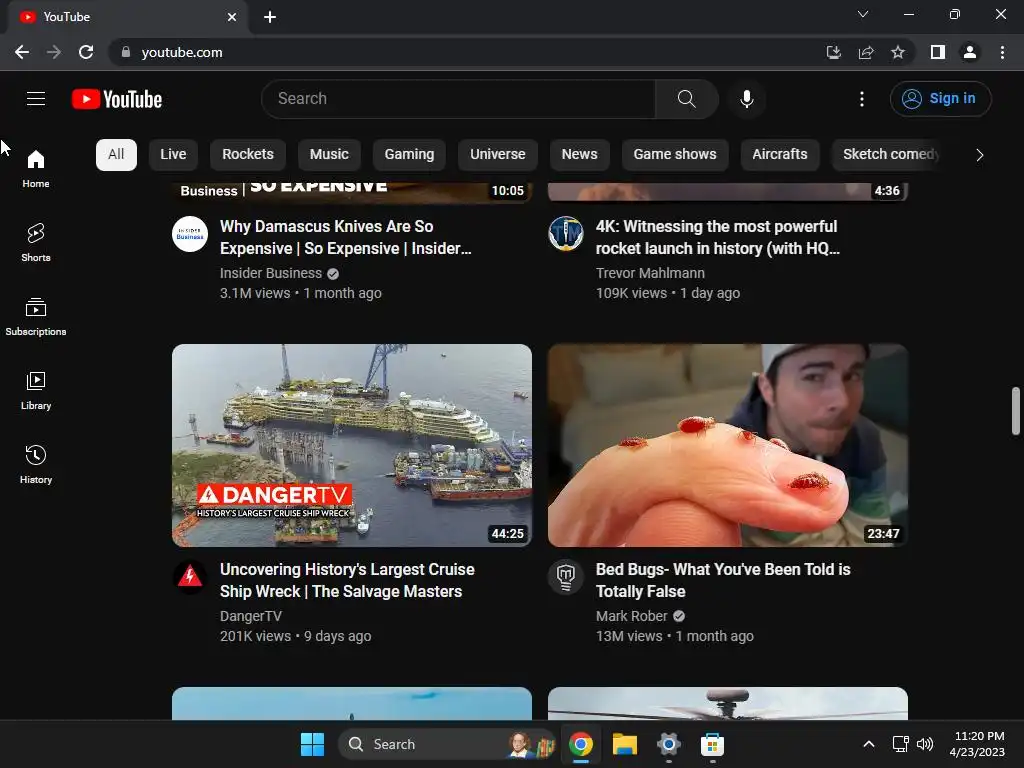
Task: Visit the Trevor Mahlmann channel name
Action: point(650,273)
